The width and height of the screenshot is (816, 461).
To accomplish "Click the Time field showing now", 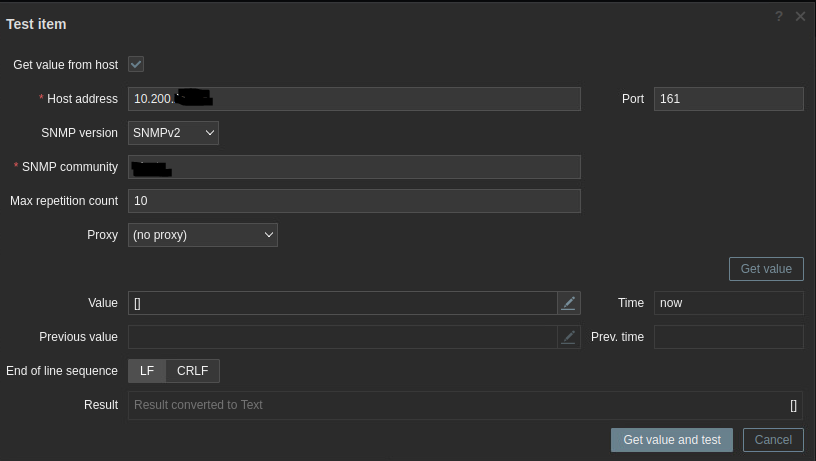I will [728, 303].
